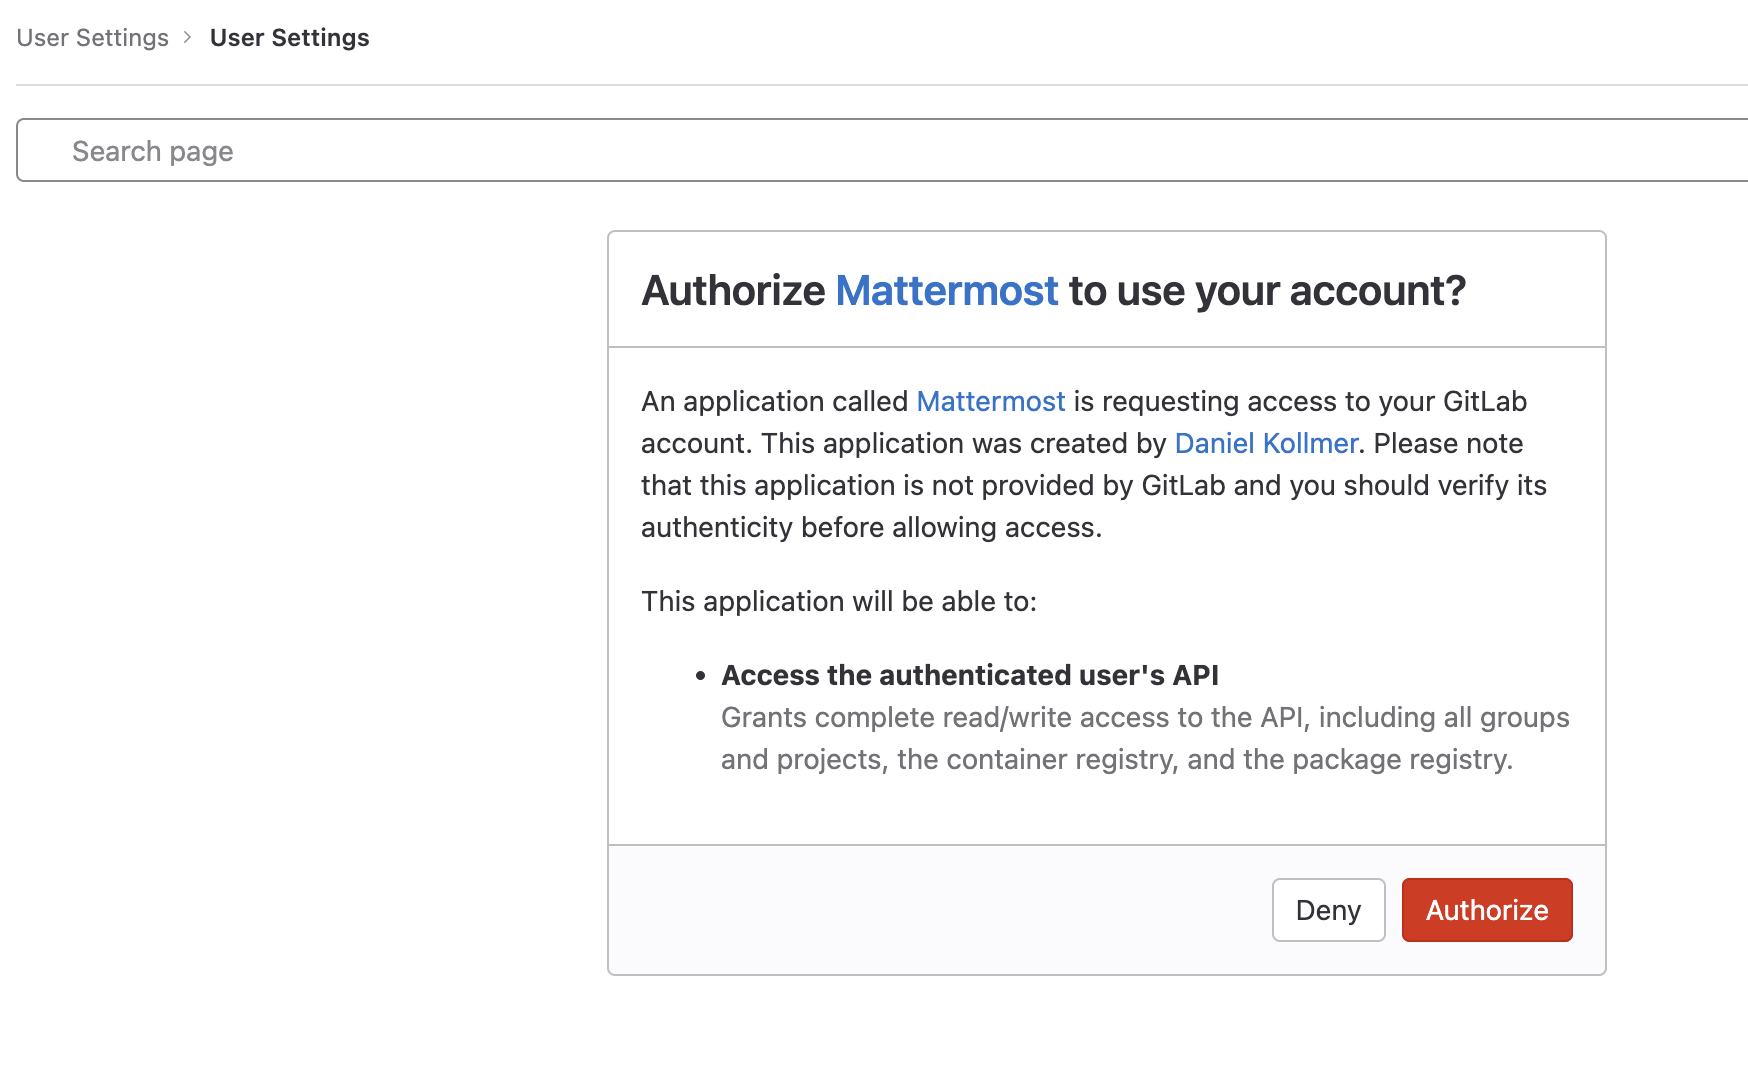This screenshot has width=1748, height=1078.
Task: Click the Authorize button
Action: 1487,910
